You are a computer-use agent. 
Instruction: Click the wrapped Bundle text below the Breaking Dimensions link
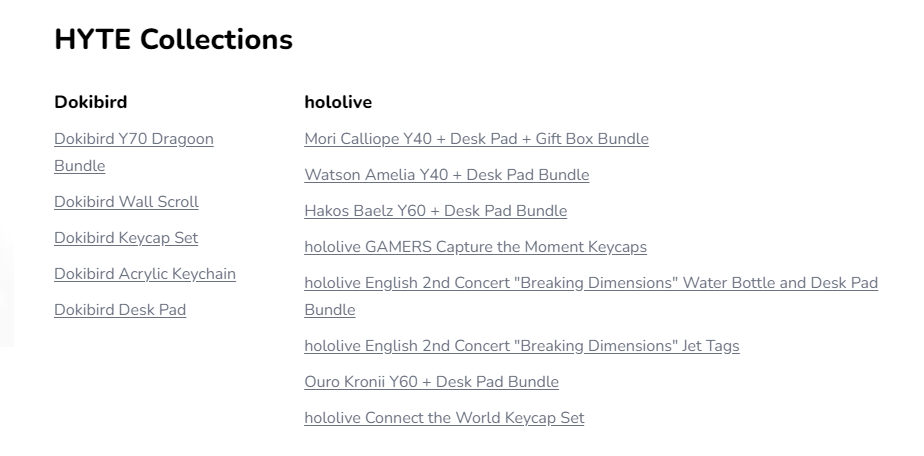click(329, 310)
